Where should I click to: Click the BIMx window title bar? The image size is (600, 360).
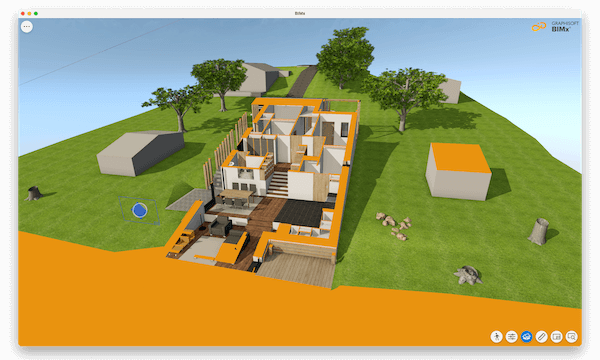tap(300, 13)
